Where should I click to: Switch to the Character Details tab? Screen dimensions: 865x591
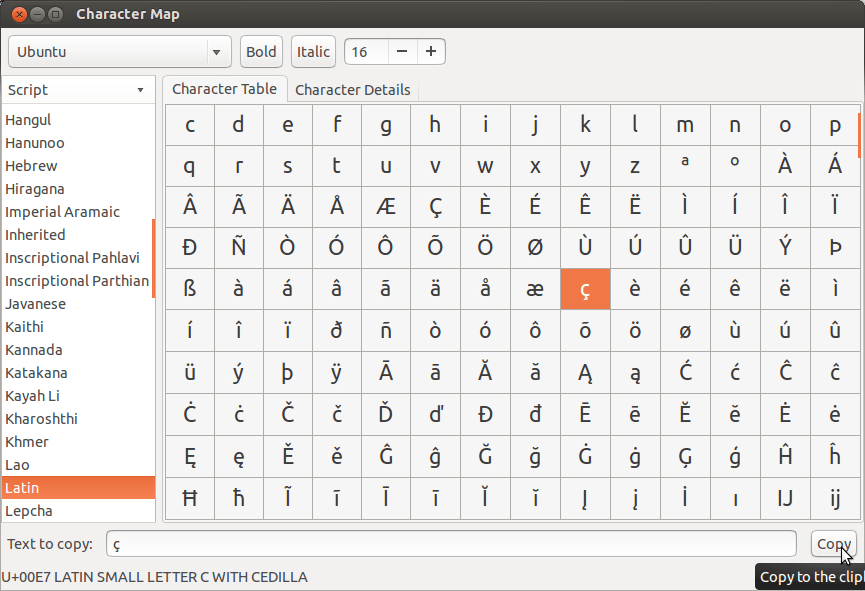[x=353, y=89]
